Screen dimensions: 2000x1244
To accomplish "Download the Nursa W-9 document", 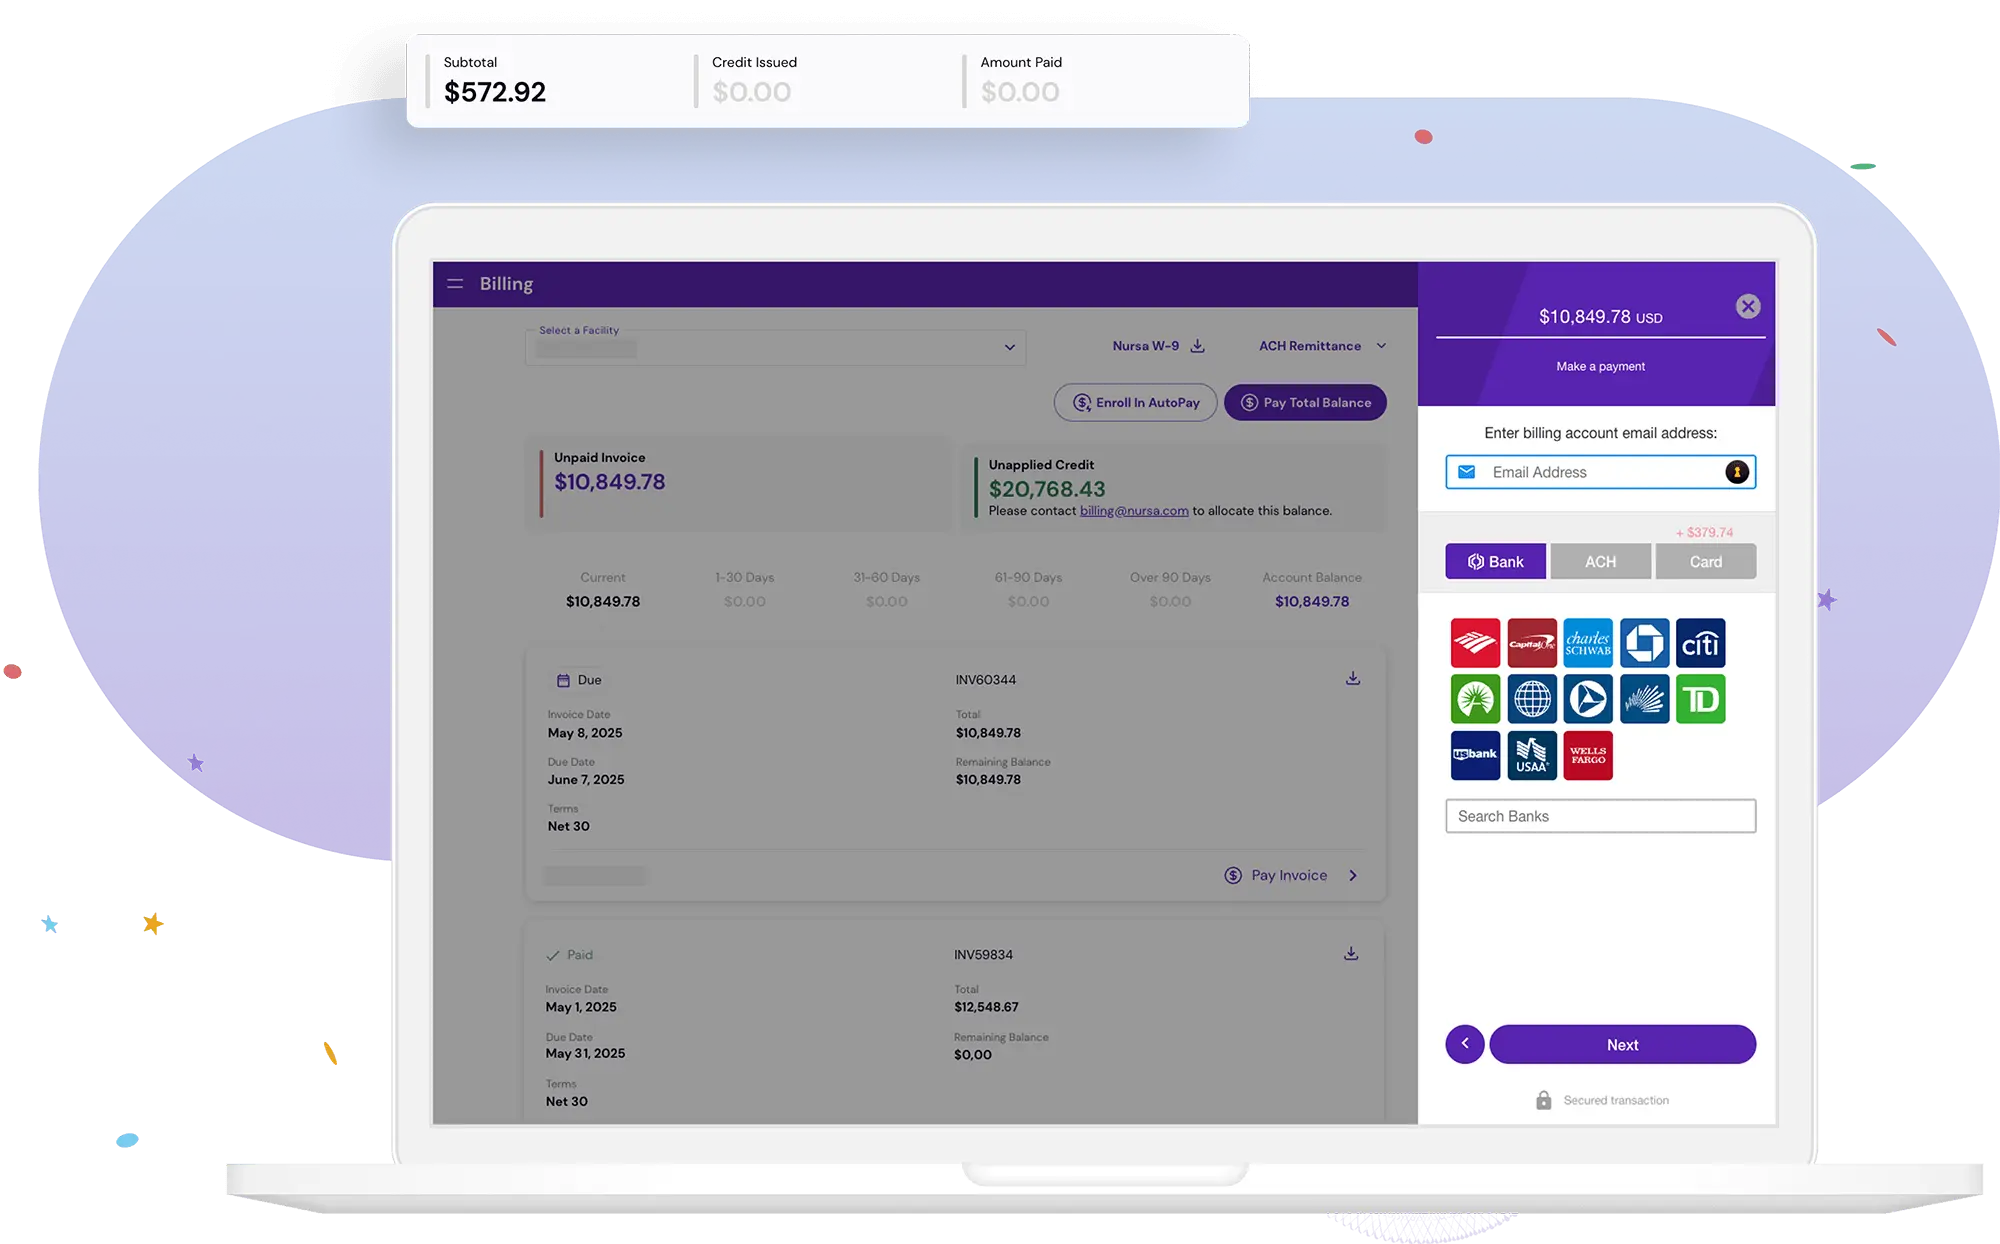I will pyautogui.click(x=1197, y=346).
